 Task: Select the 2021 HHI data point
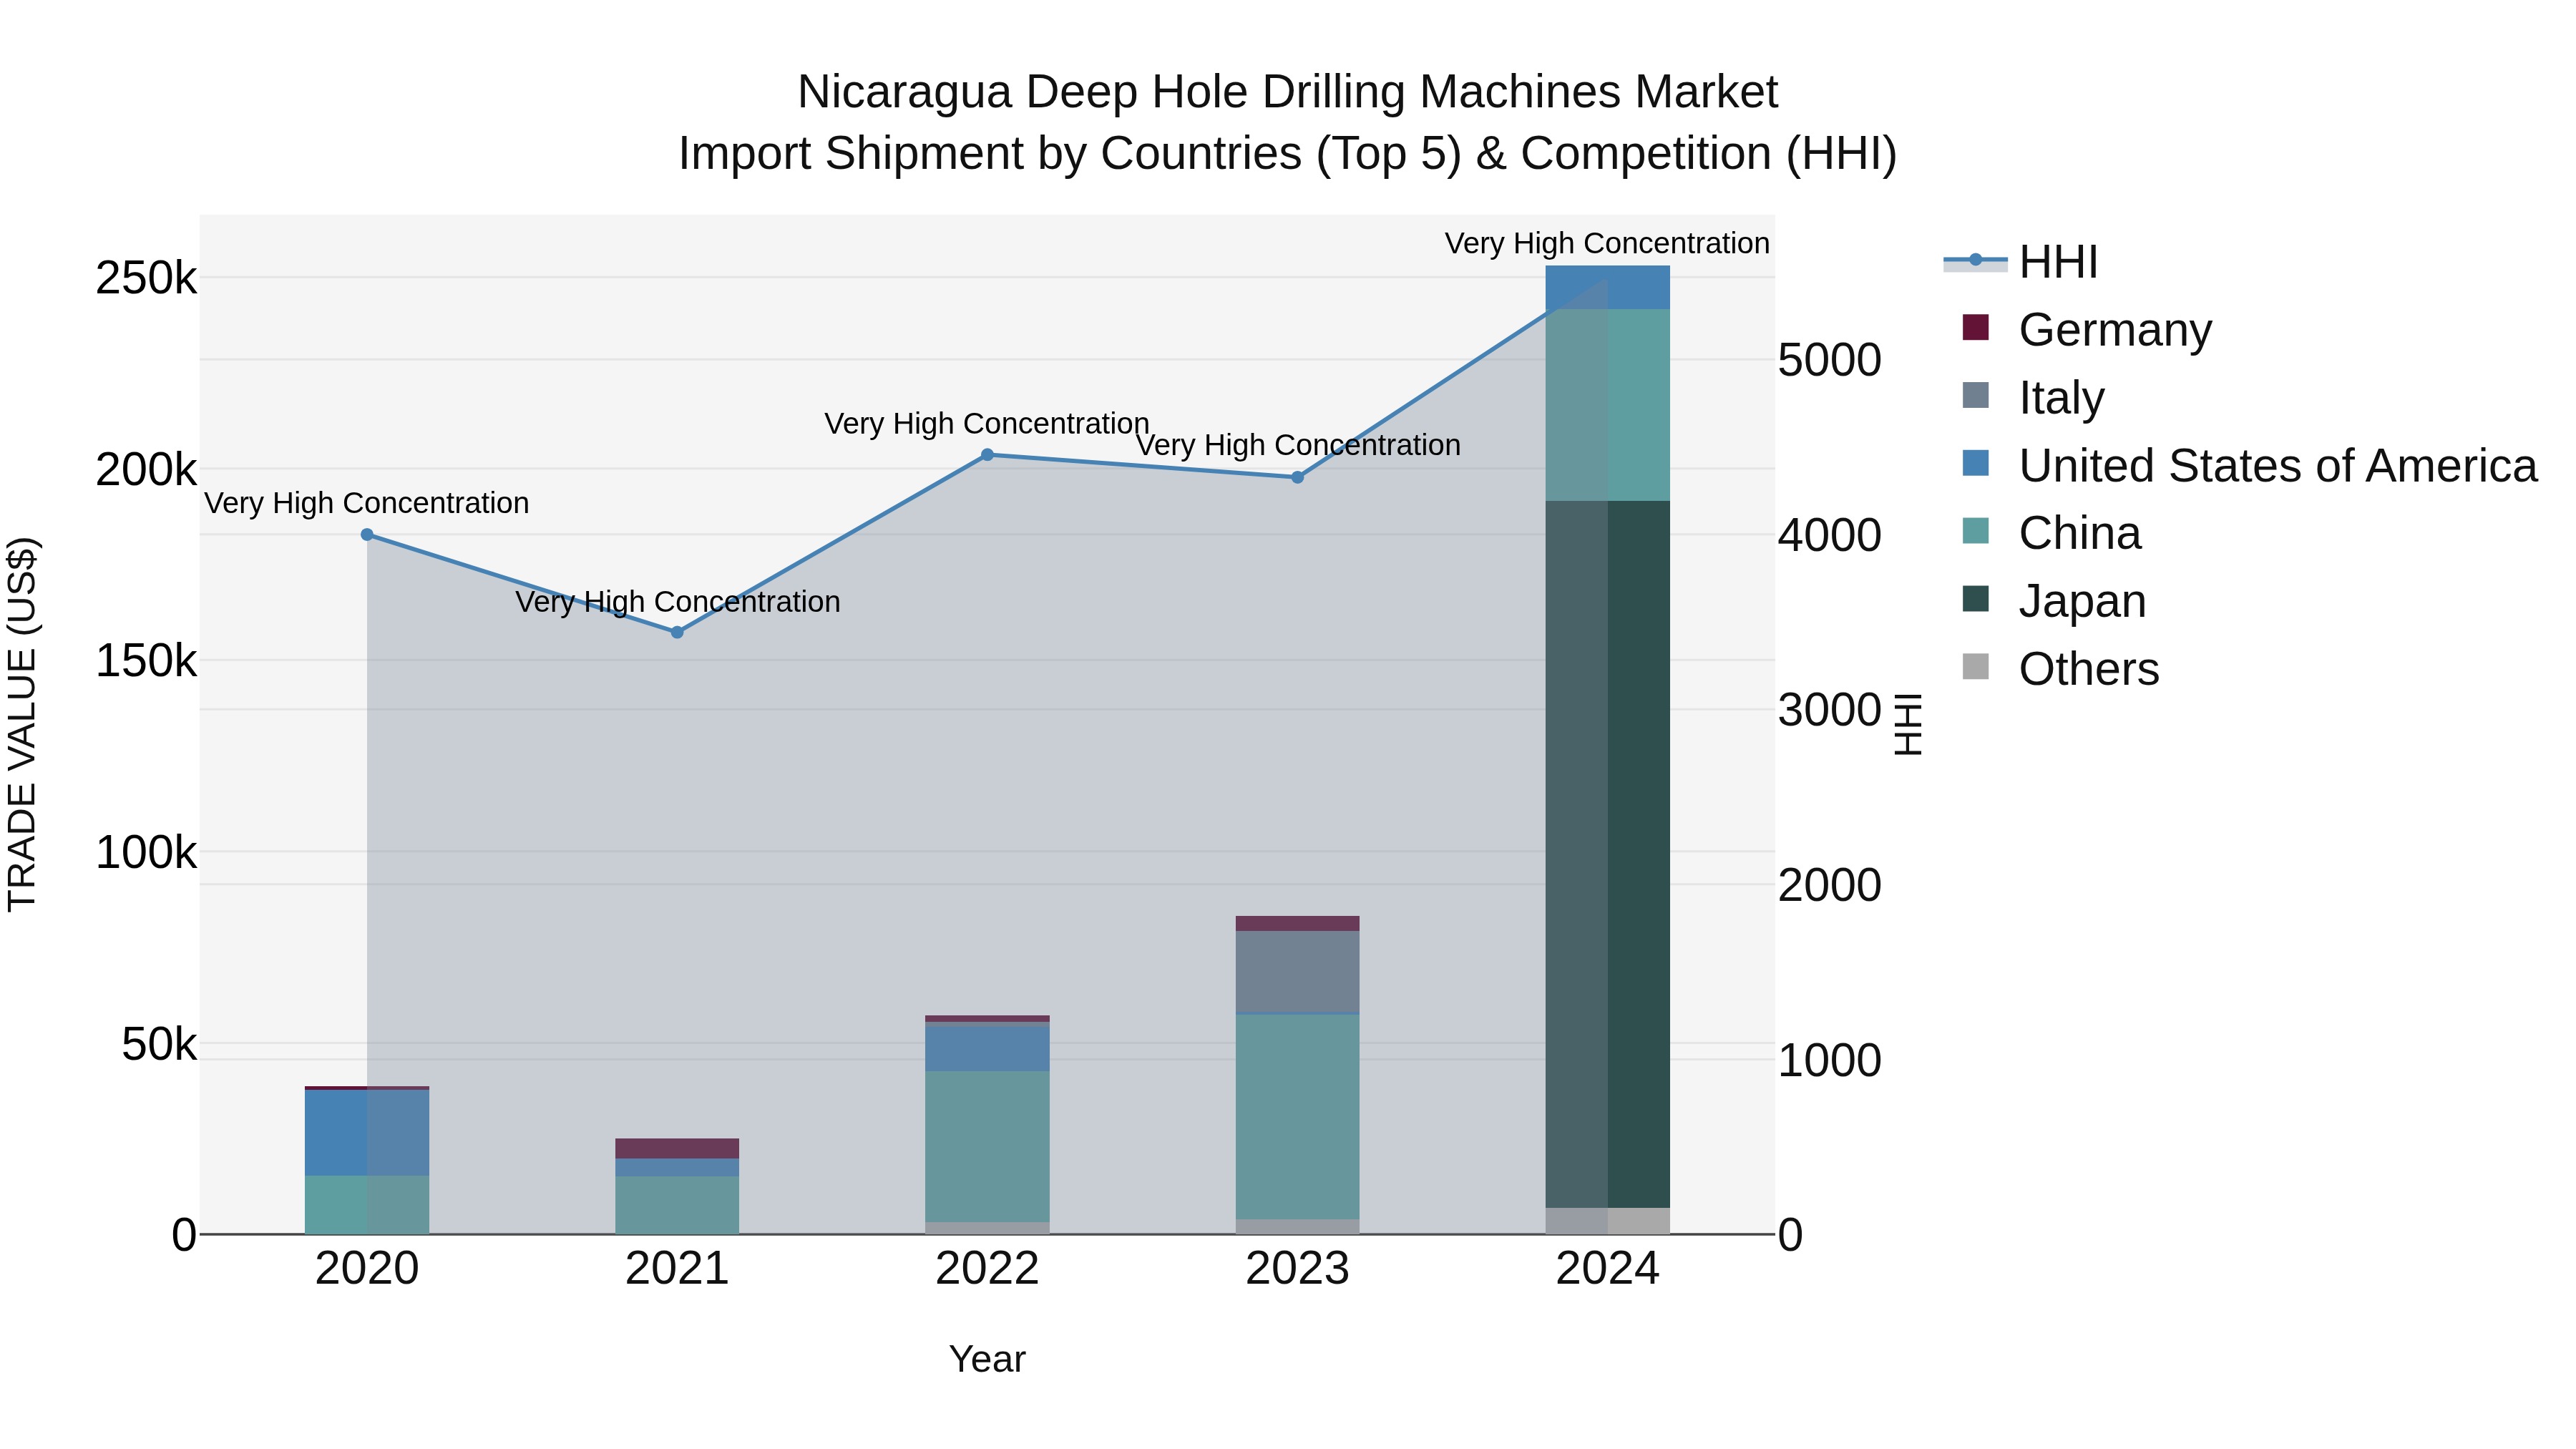[677, 632]
